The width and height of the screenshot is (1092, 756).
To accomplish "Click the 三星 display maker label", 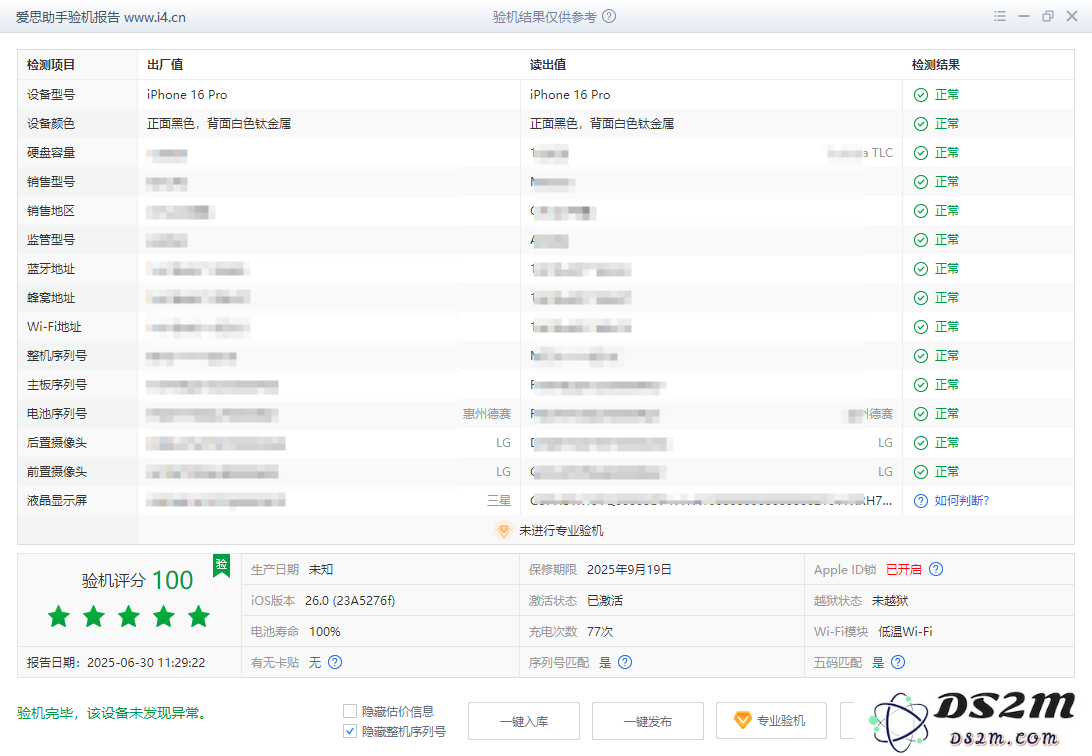I will coord(499,501).
